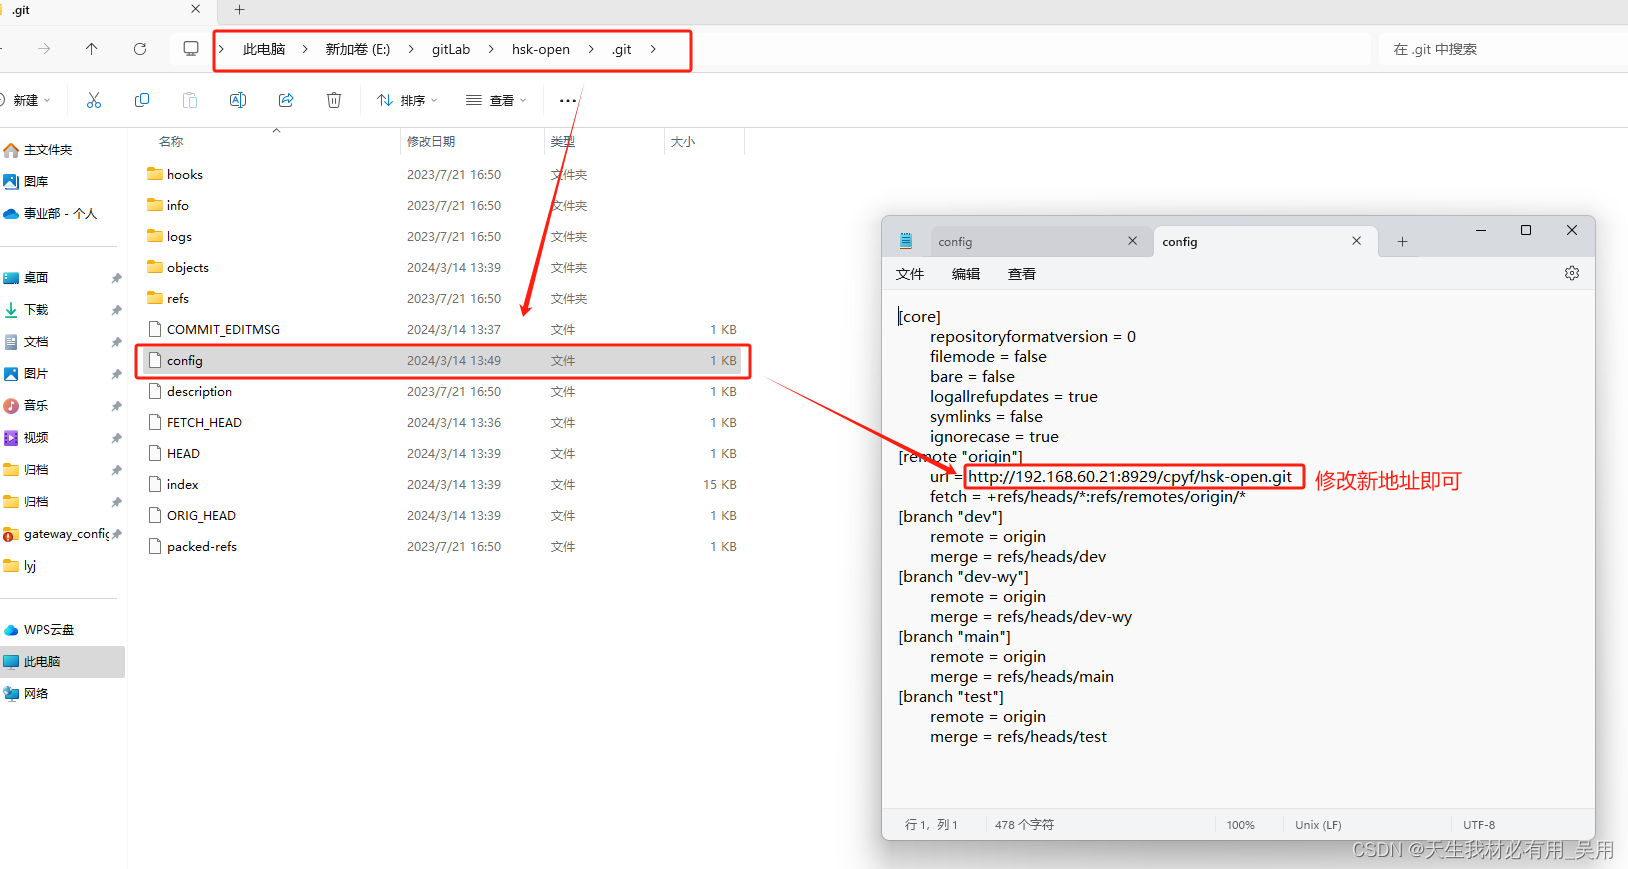The width and height of the screenshot is (1628, 869).
Task: Open Desktop in the navigation pane
Action: (x=26, y=278)
